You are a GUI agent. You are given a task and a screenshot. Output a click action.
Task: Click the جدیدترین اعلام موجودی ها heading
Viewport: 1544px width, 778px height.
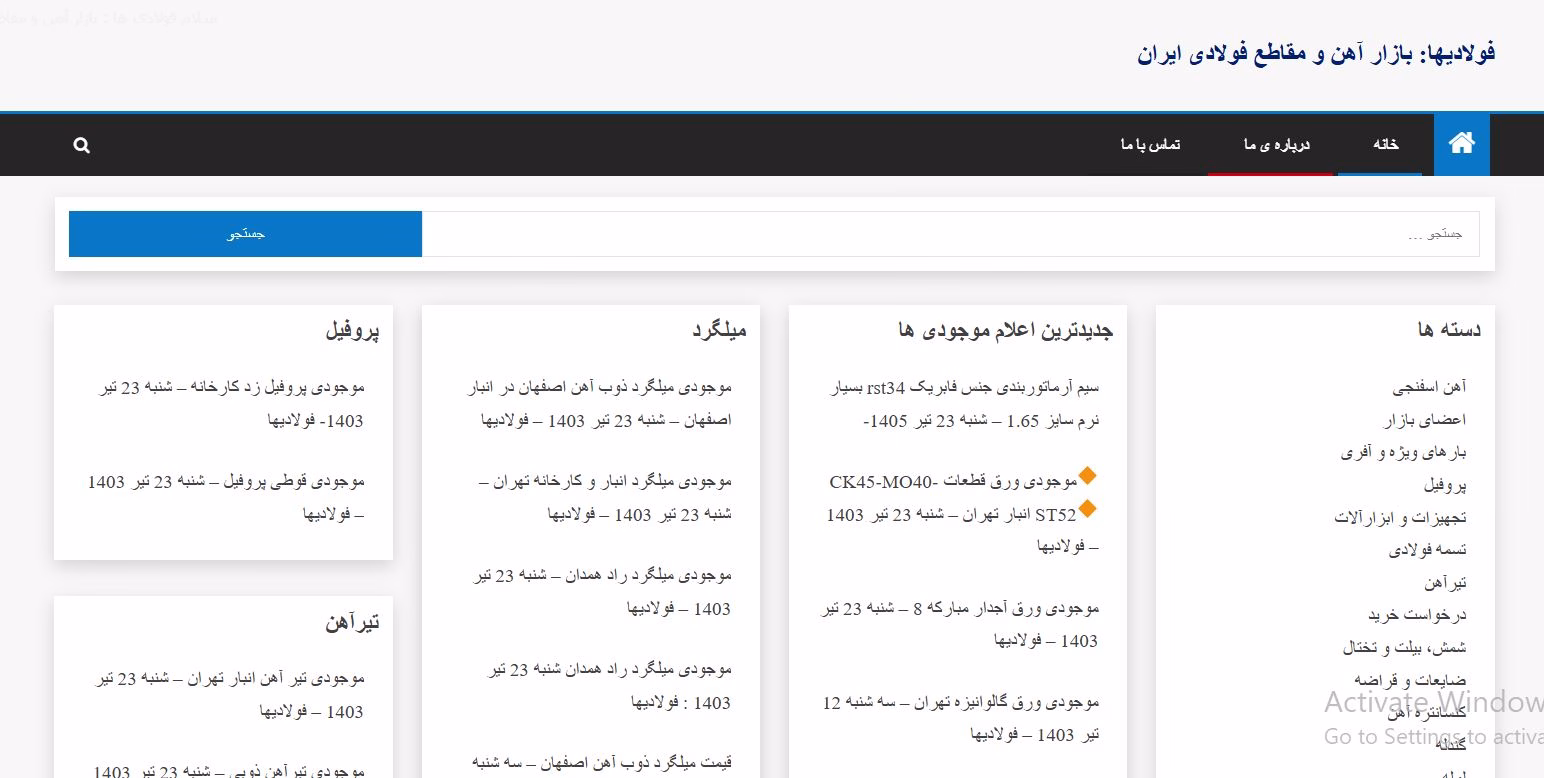click(1006, 330)
